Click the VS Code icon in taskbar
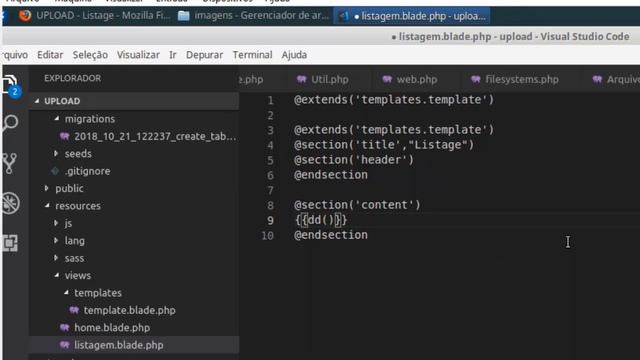The width and height of the screenshot is (640, 360). point(344,16)
